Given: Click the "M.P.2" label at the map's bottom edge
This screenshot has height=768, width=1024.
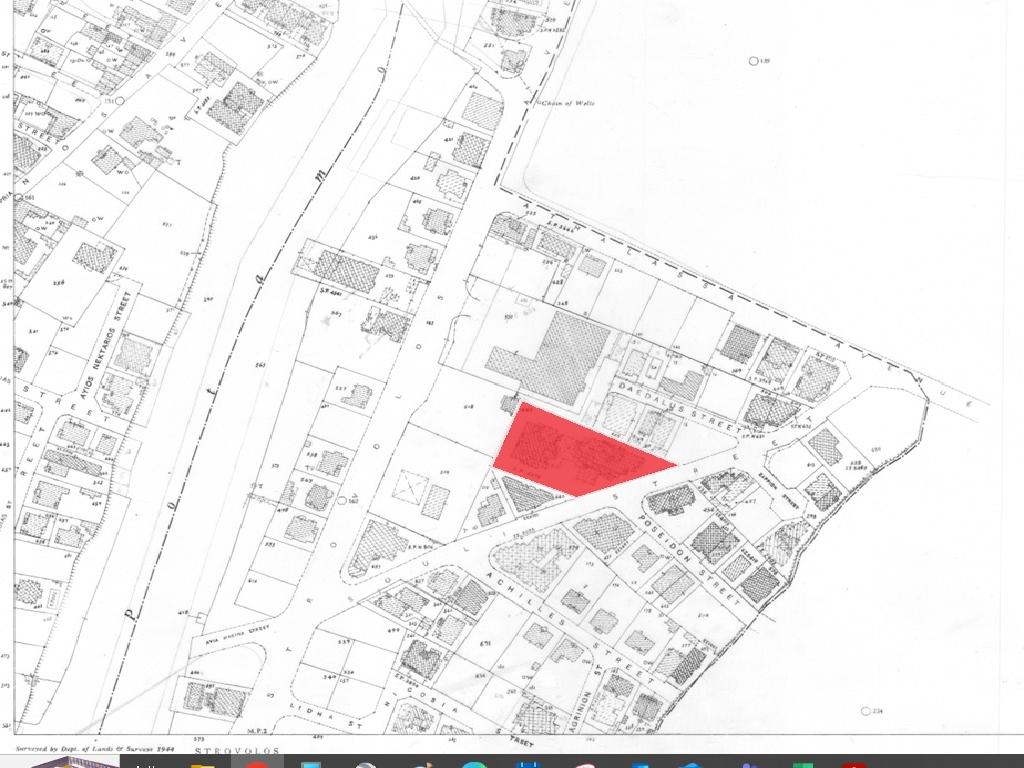Looking at the screenshot, I should [x=255, y=732].
